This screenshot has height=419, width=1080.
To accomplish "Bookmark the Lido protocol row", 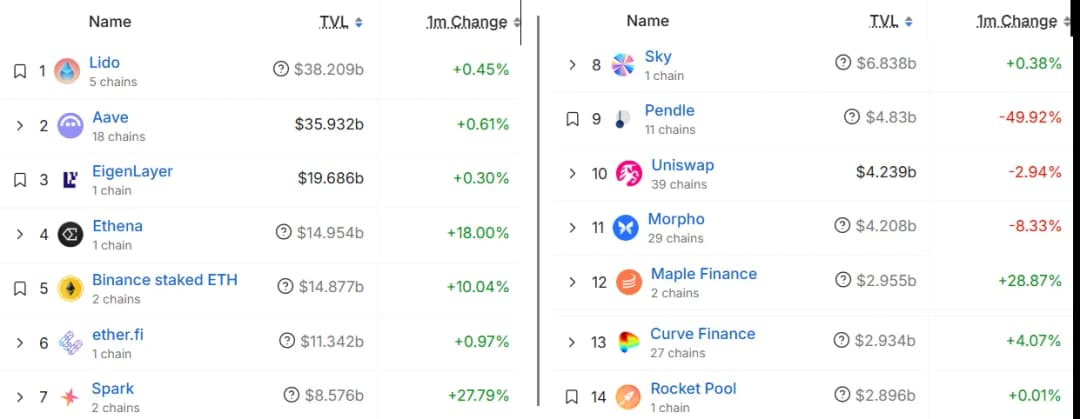I will (x=19, y=71).
